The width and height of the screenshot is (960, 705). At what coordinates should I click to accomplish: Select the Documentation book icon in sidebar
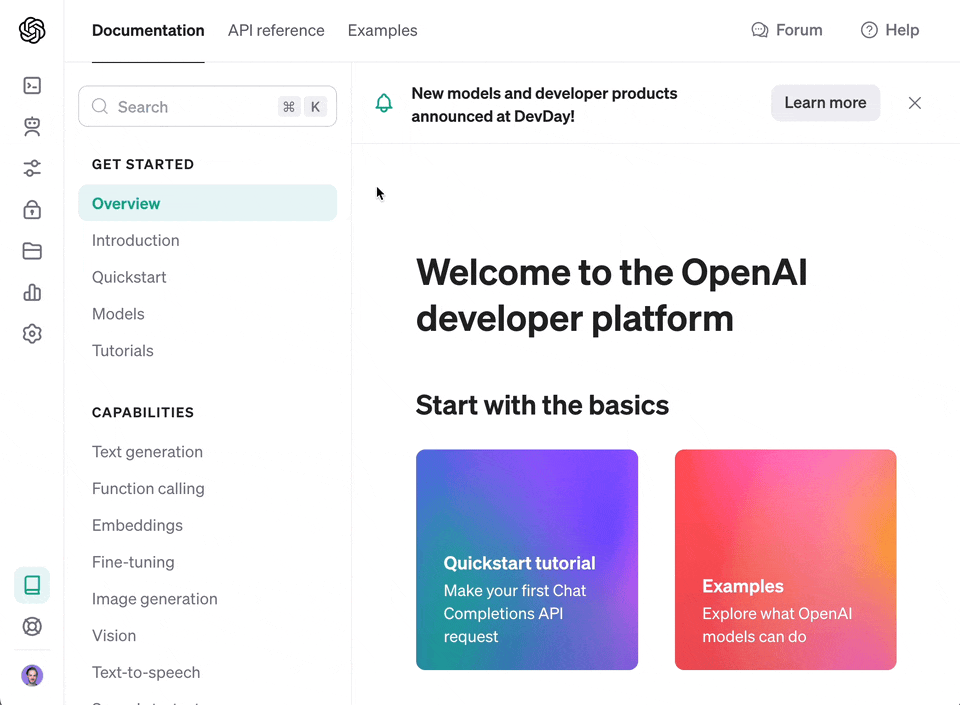click(32, 585)
